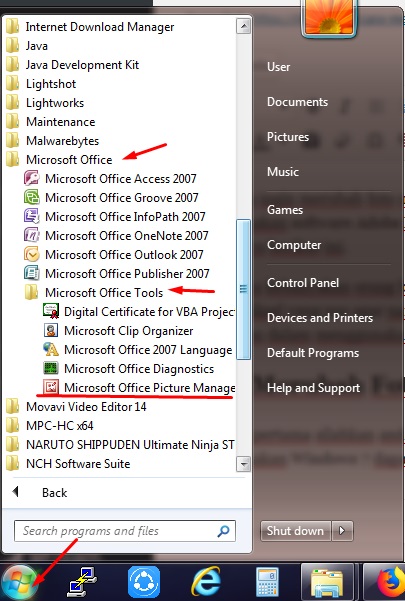The height and width of the screenshot is (601, 405).
Task: Open the Shut down options arrow
Action: click(343, 531)
